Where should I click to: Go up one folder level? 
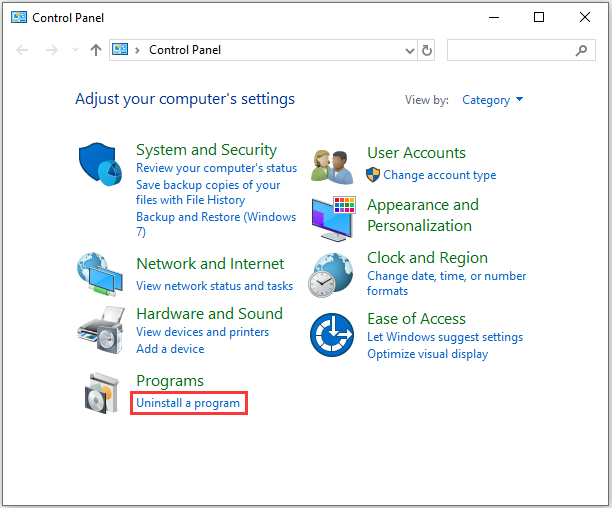[x=96, y=50]
